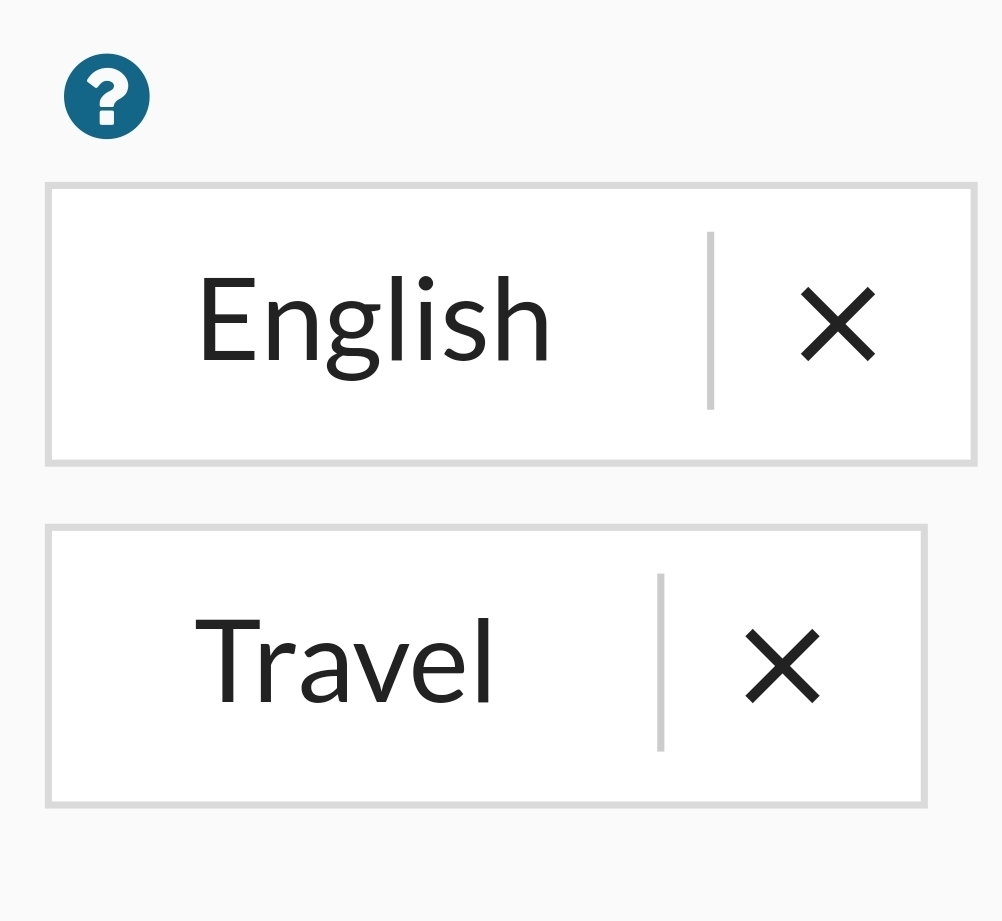Open the help question mark icon
This screenshot has height=921, width=1002.
click(107, 97)
